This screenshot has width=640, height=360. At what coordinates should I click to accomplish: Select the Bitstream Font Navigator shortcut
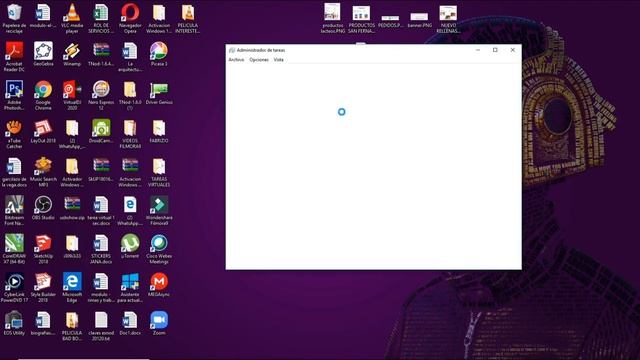tap(14, 211)
